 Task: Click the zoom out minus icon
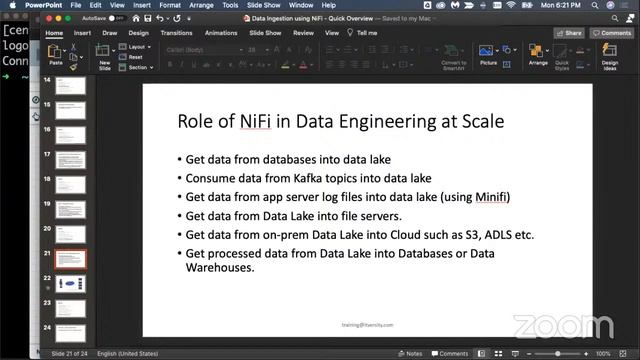pyautogui.click(x=529, y=354)
